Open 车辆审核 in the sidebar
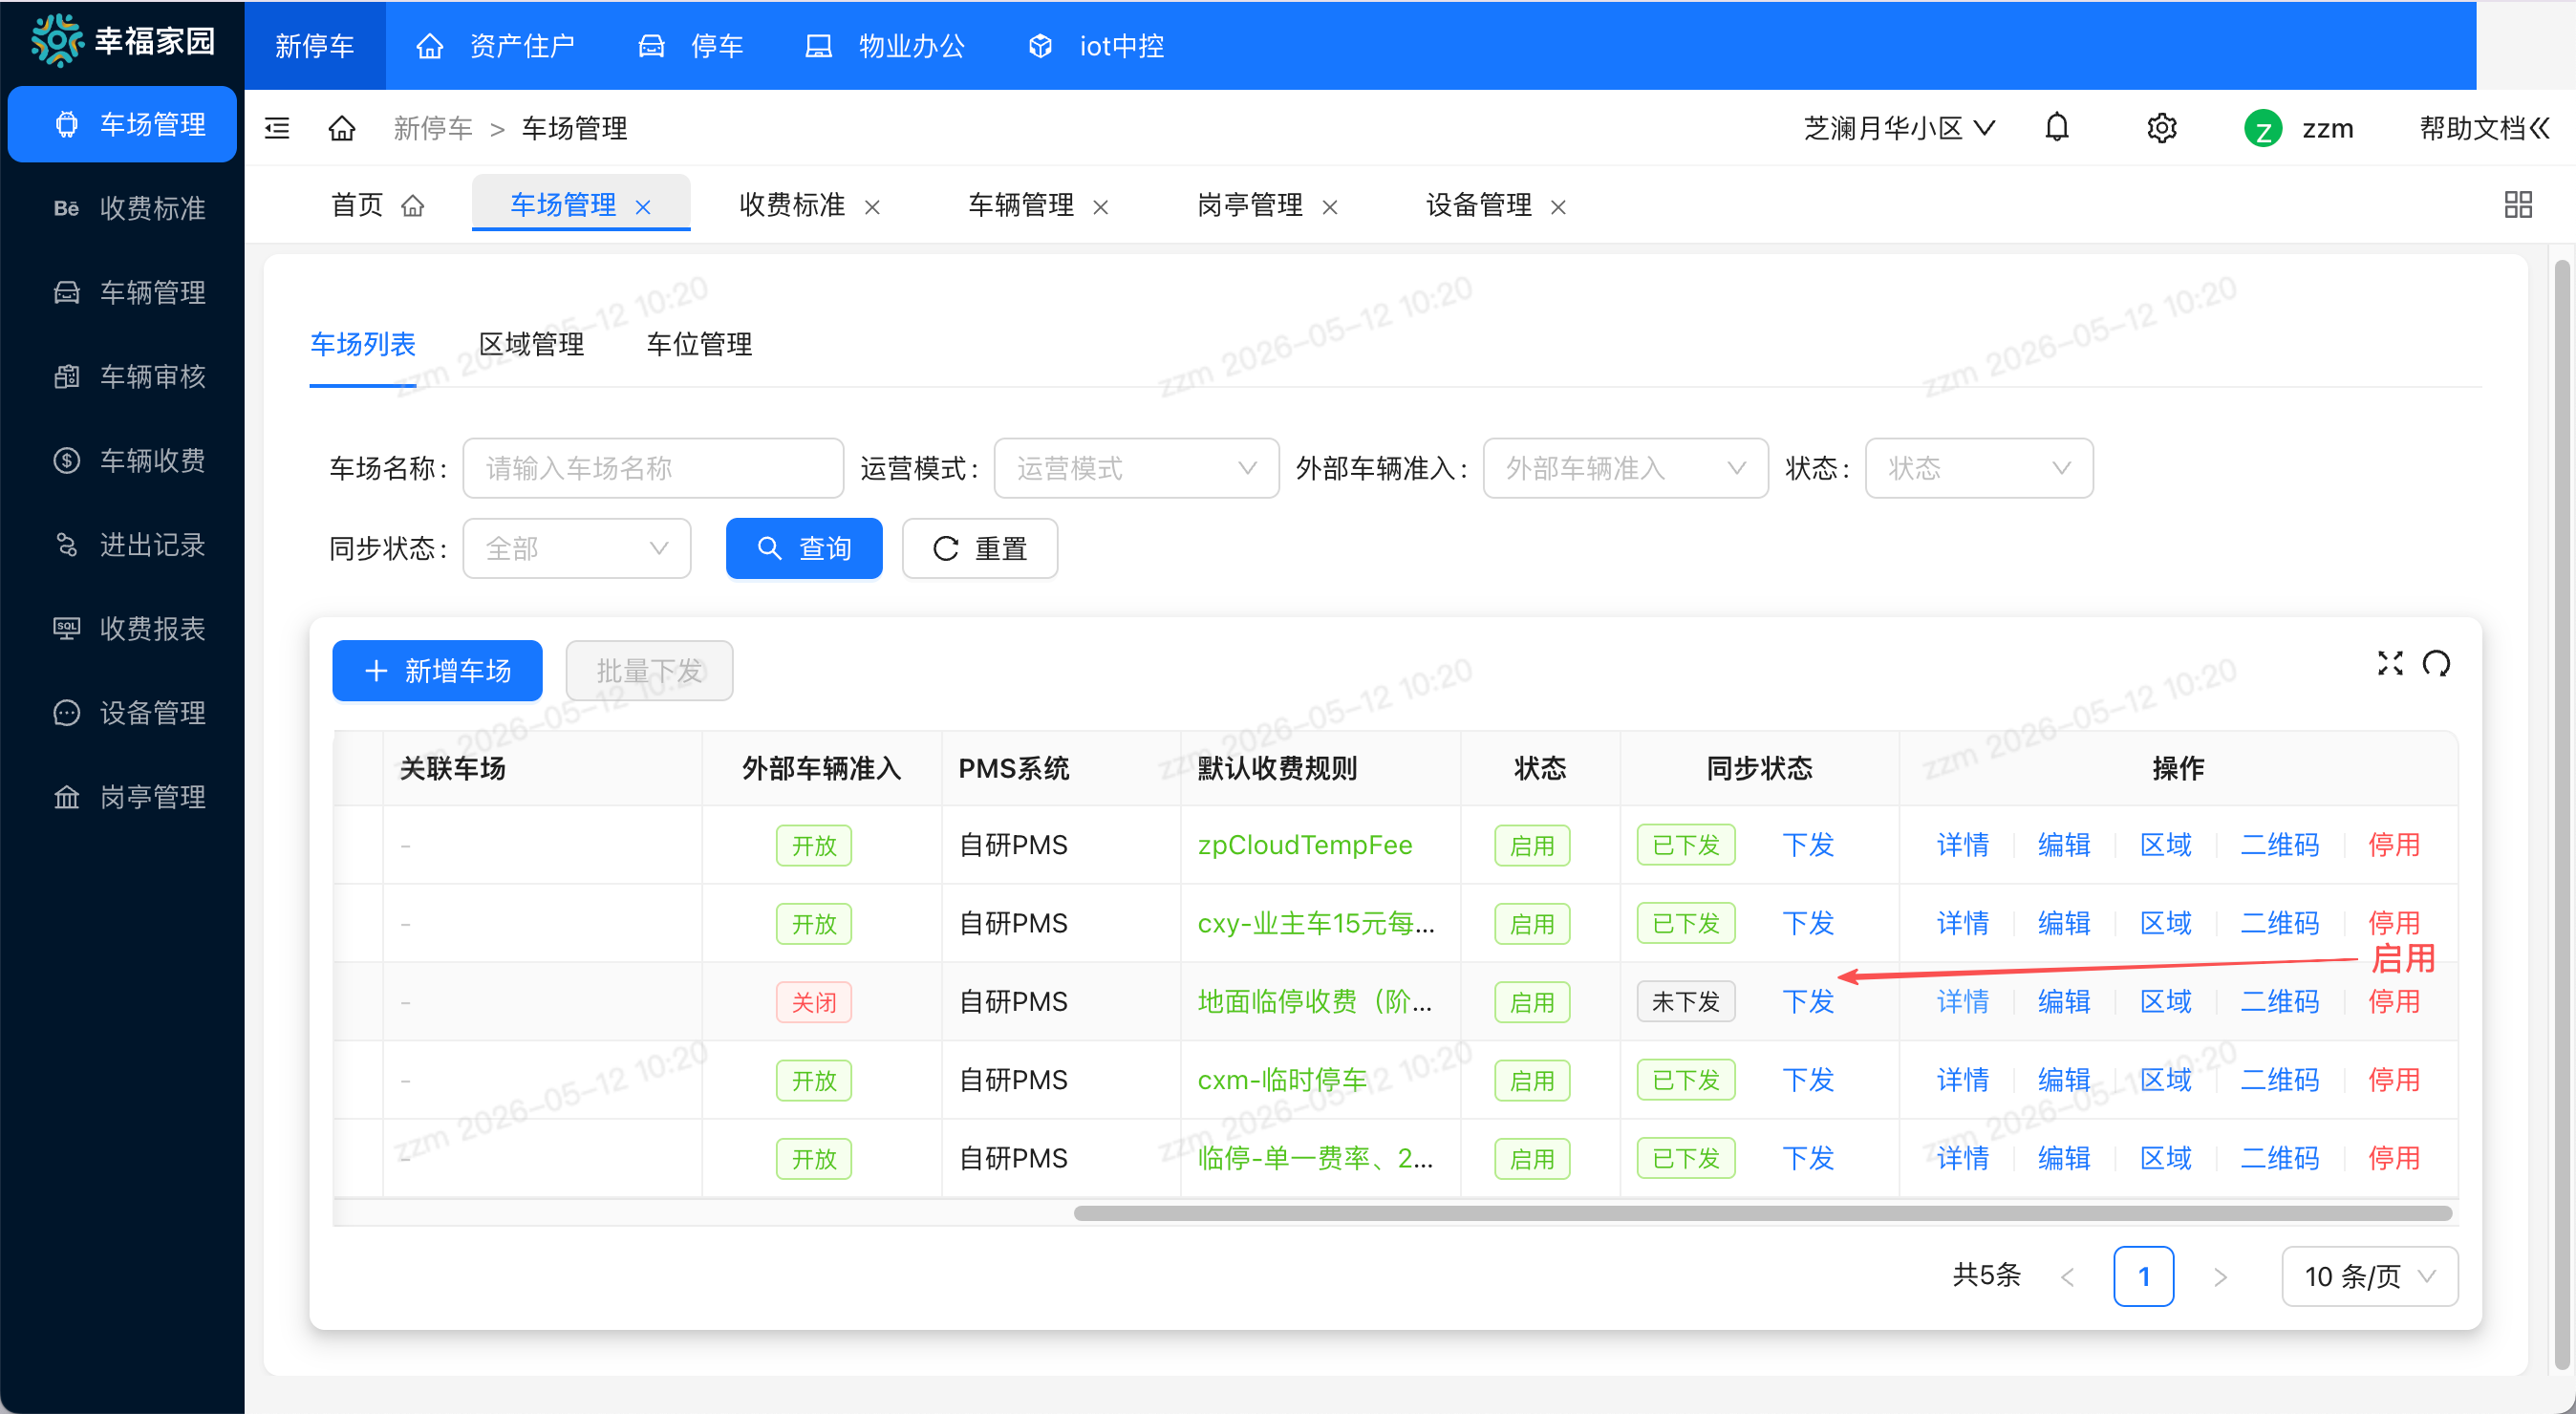 122,376
